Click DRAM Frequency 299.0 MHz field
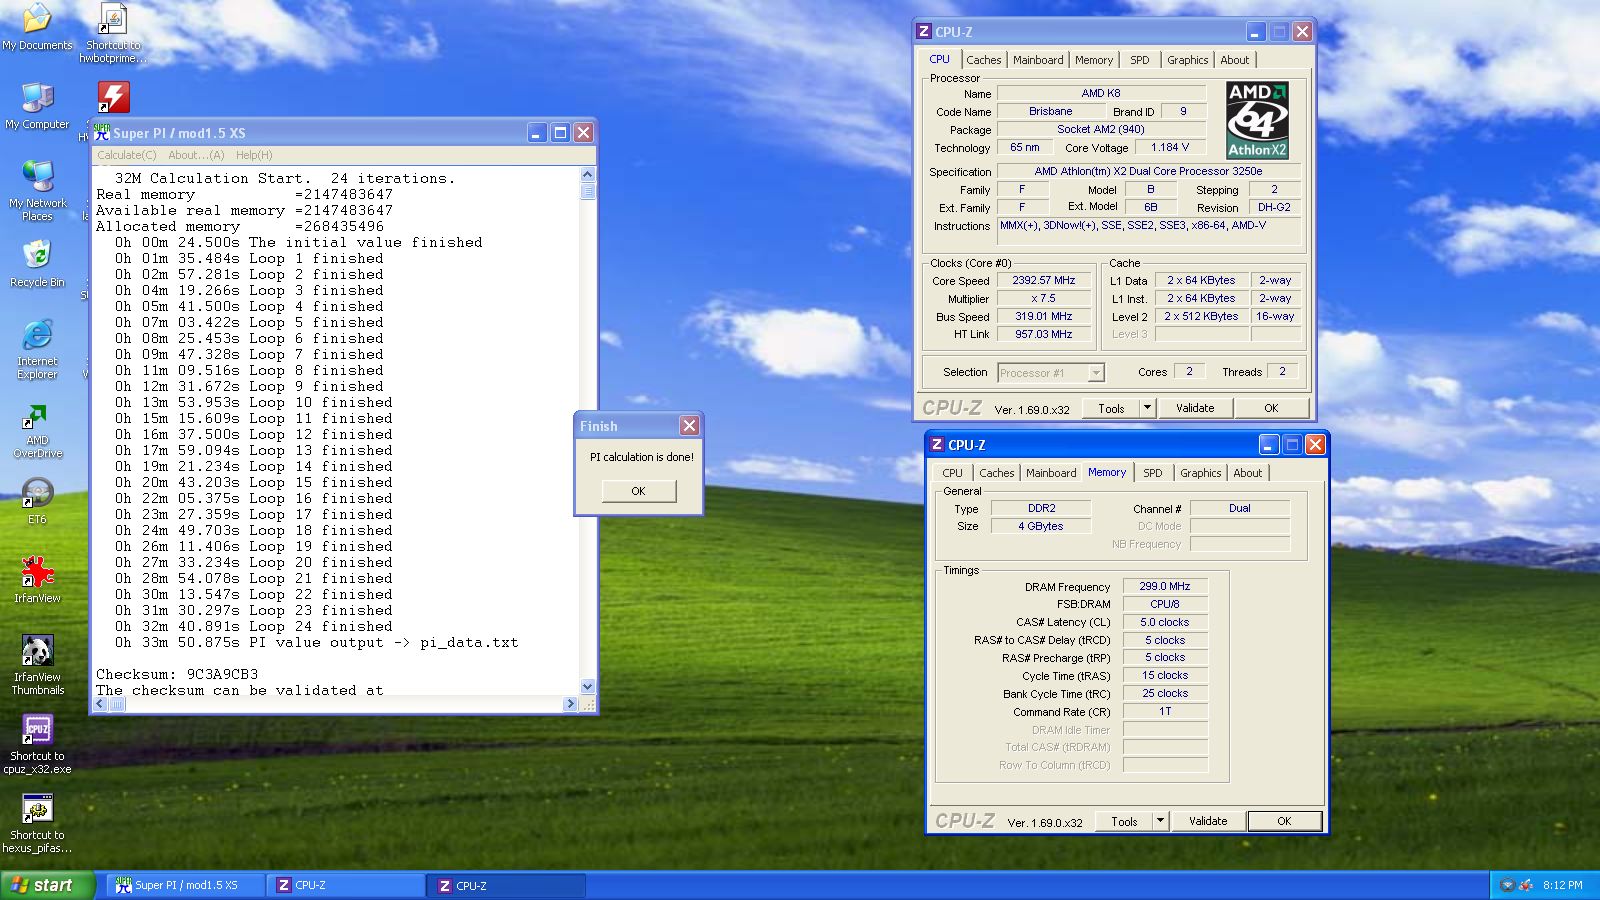The width and height of the screenshot is (1600, 900). [1165, 586]
